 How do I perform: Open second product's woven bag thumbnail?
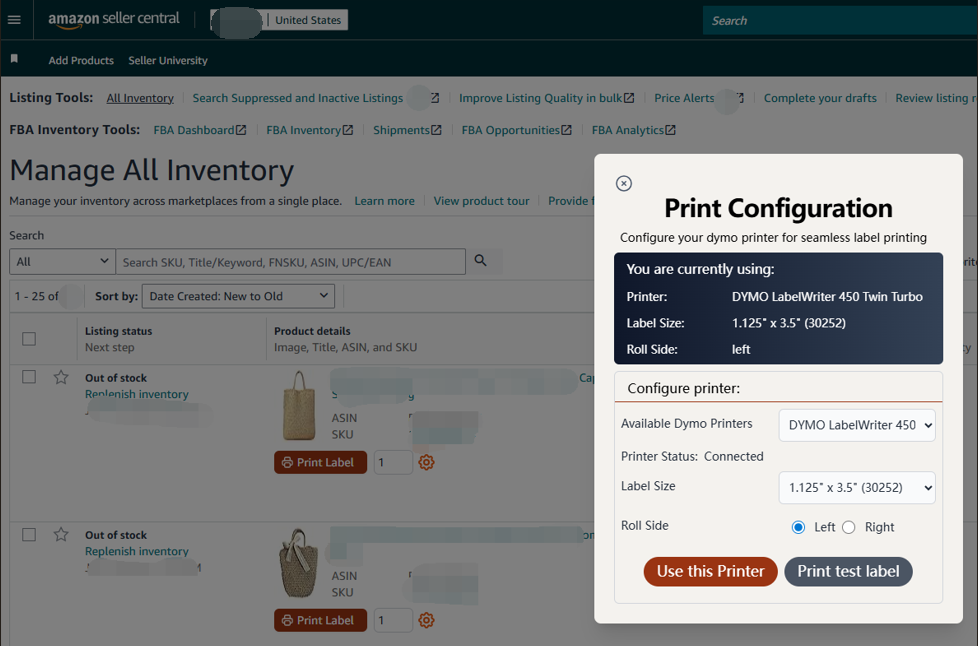coord(299,563)
